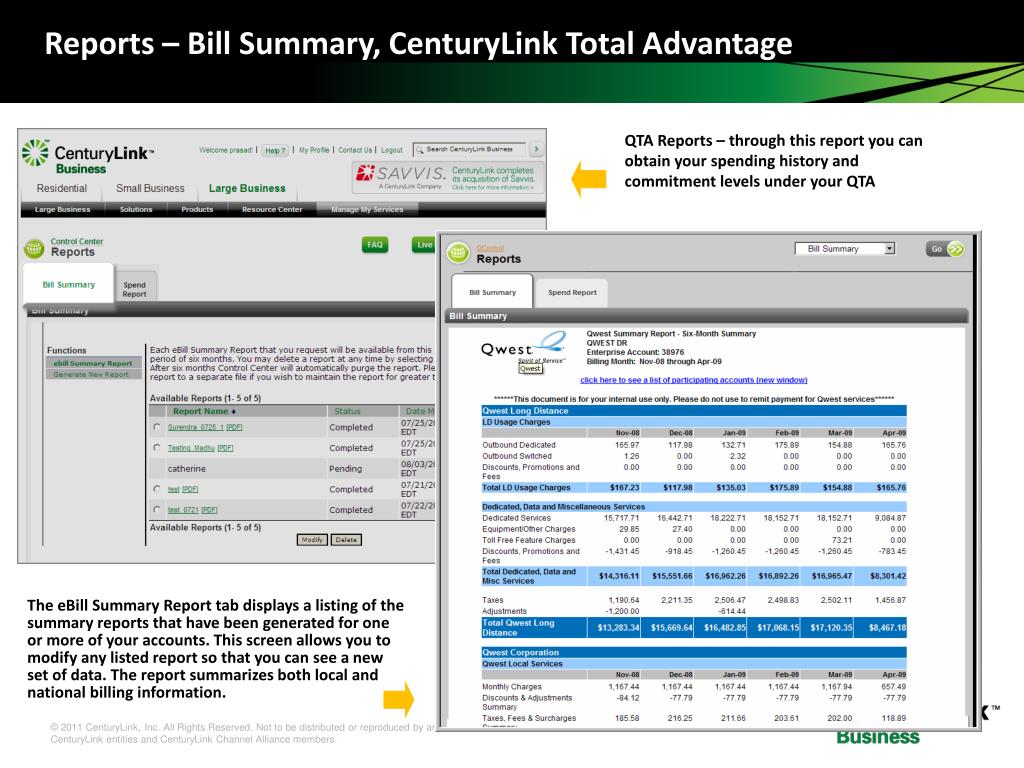Open the Products menu
Viewport: 1024px width, 768px height.
(197, 210)
